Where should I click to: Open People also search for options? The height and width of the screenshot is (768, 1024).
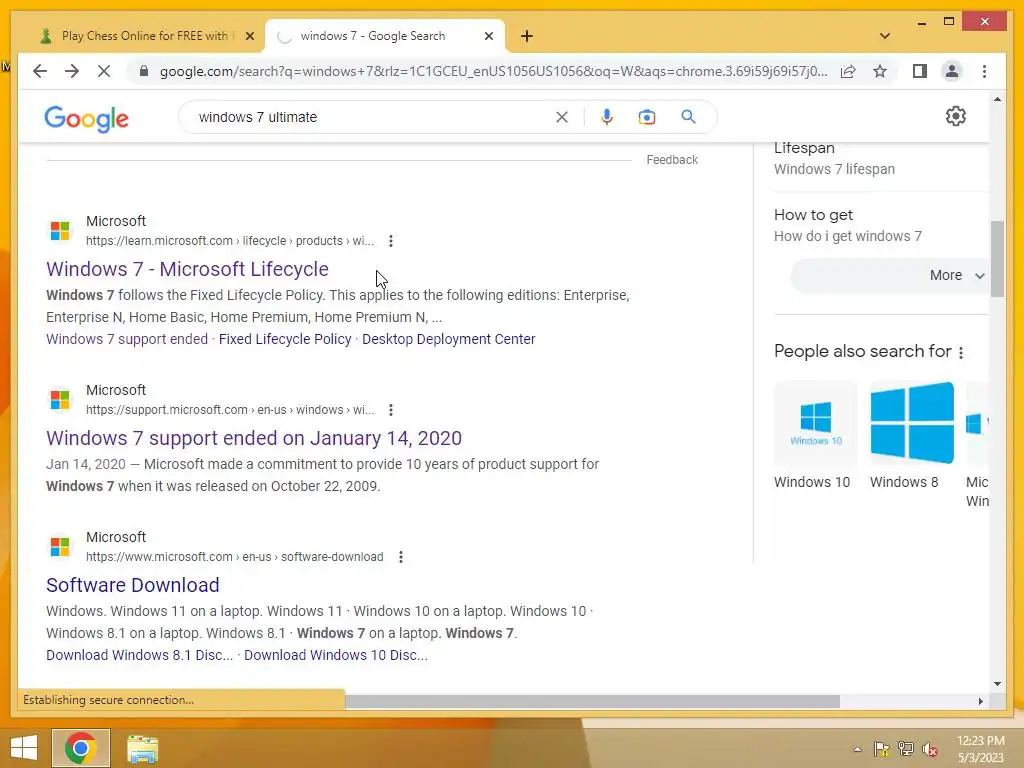click(961, 353)
